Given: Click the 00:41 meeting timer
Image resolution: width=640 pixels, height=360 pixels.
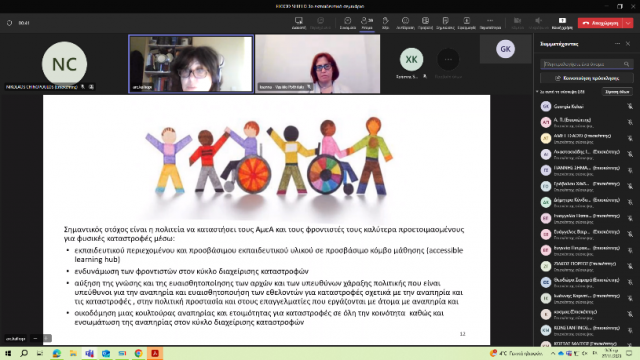Looking at the screenshot, I should pos(24,23).
